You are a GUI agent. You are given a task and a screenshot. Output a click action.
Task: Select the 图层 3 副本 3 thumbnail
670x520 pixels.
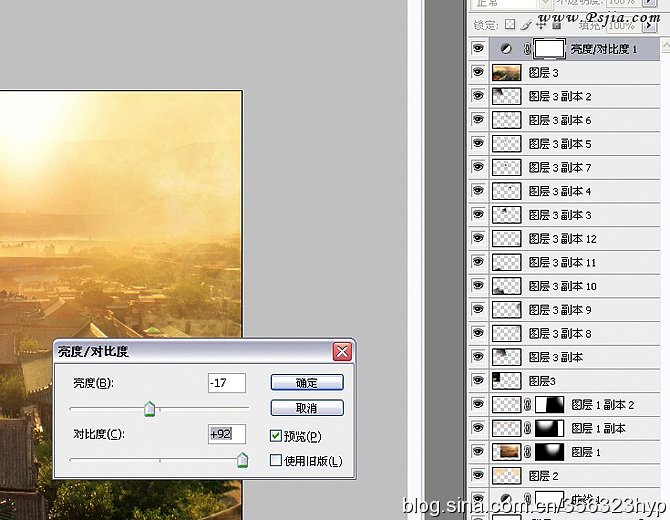506,215
